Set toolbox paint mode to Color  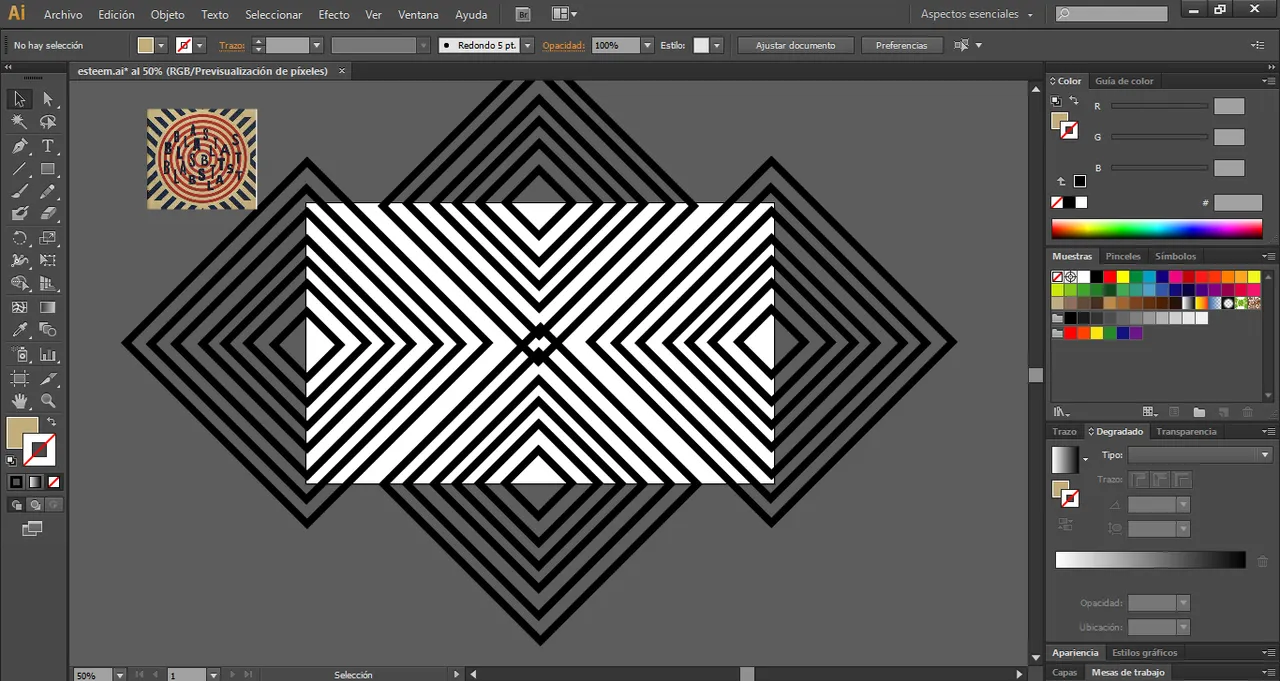coord(16,481)
